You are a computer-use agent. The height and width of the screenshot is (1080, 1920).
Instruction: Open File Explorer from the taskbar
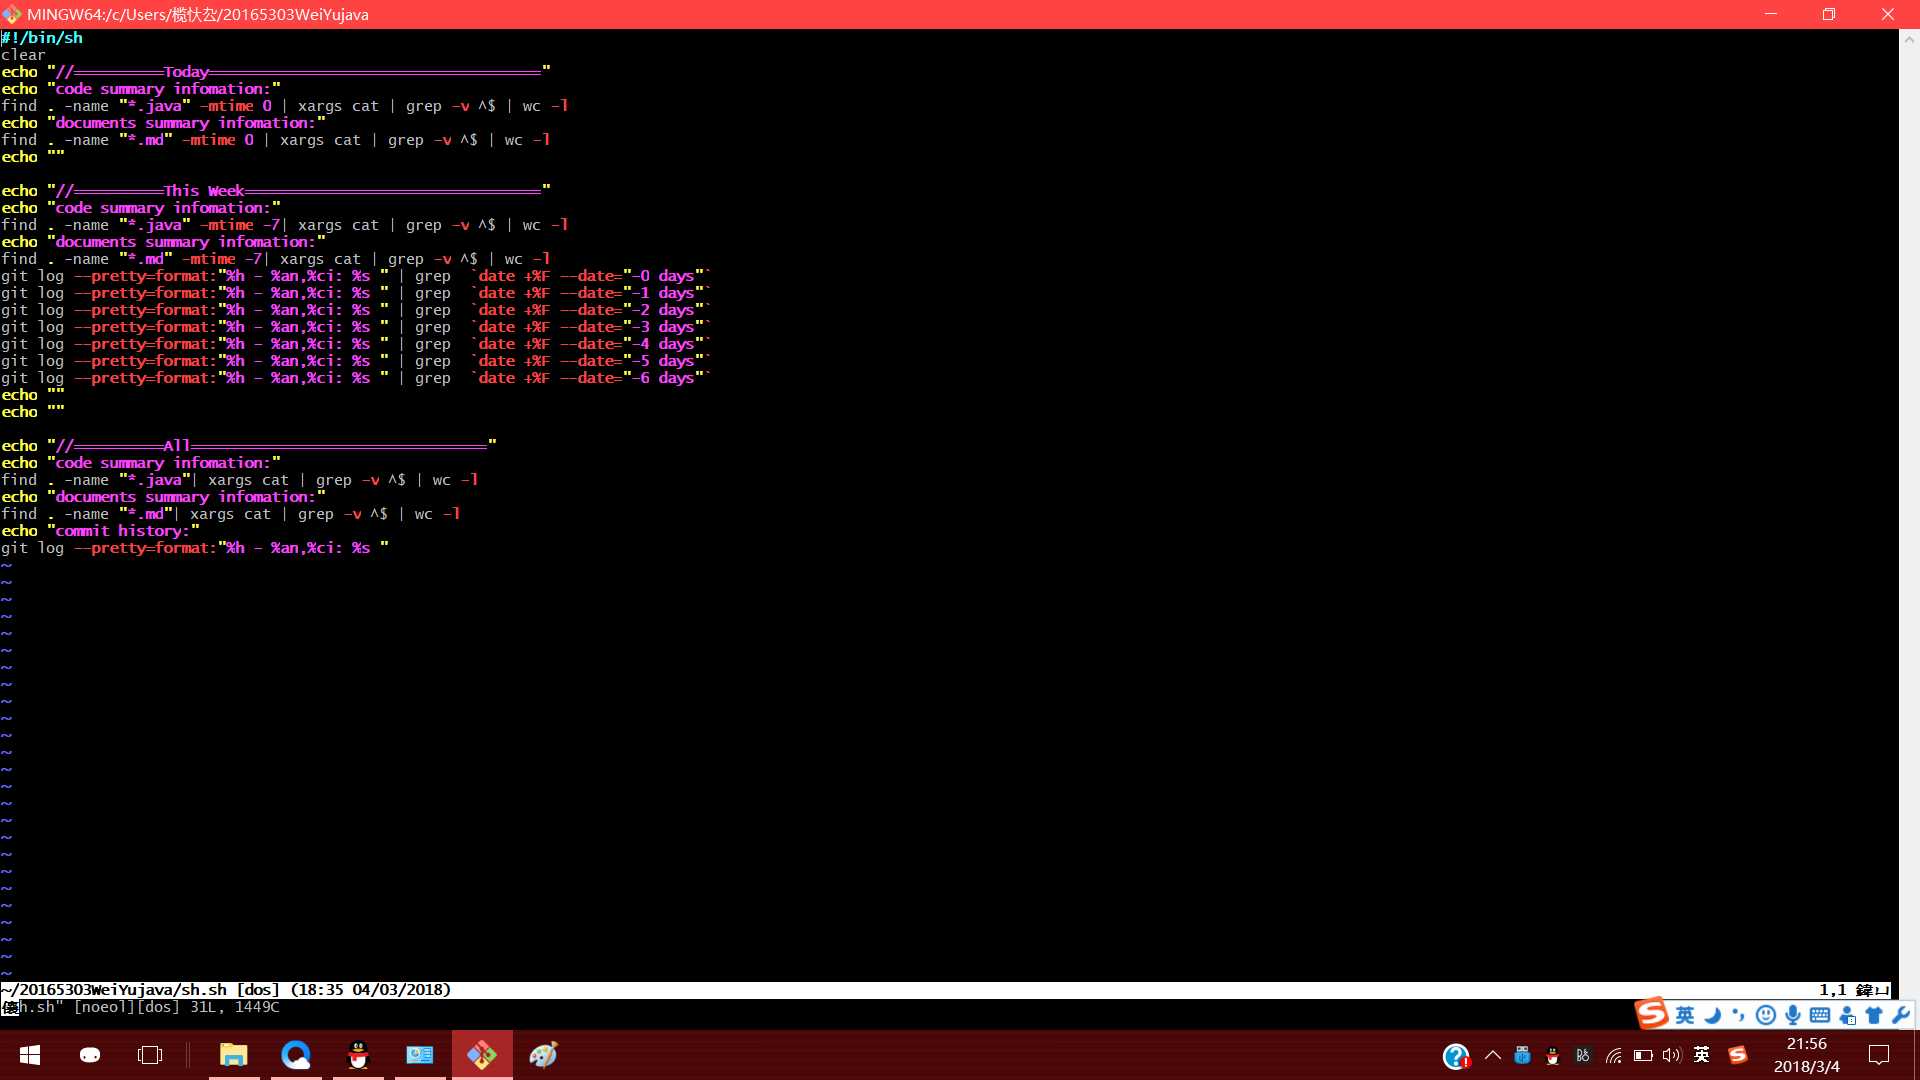pos(234,1055)
